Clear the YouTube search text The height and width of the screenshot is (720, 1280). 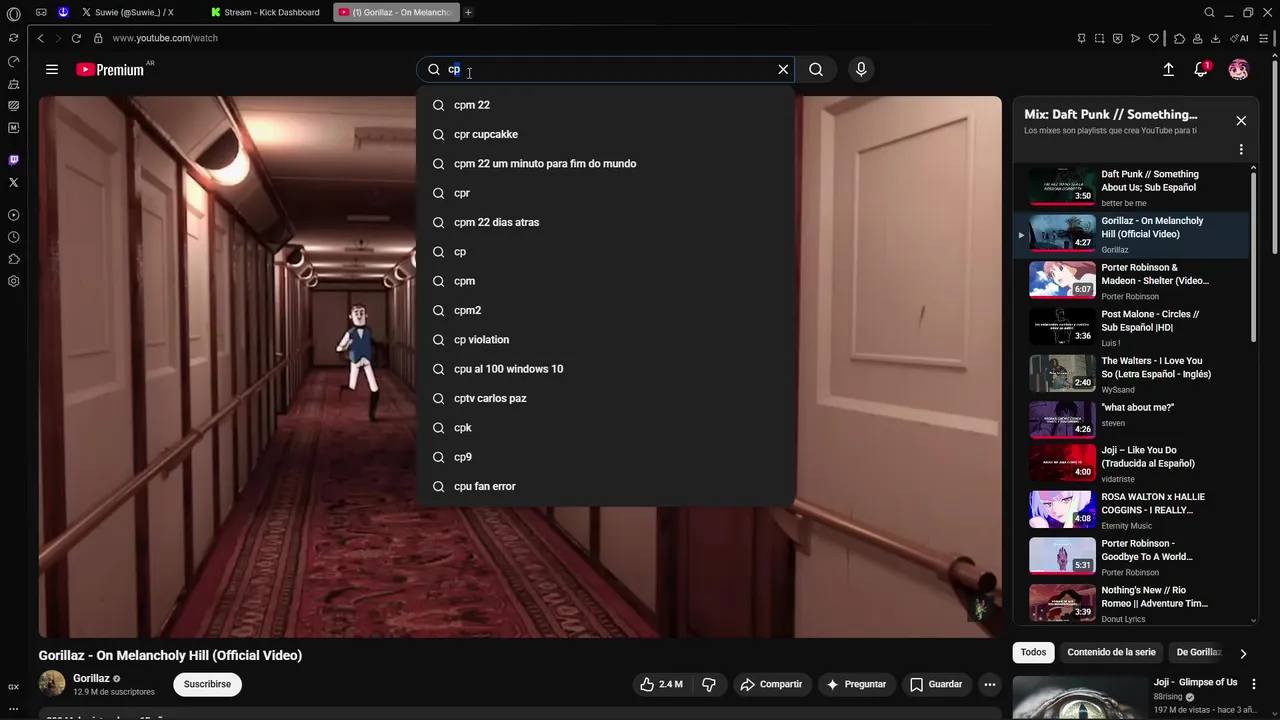[x=783, y=69]
